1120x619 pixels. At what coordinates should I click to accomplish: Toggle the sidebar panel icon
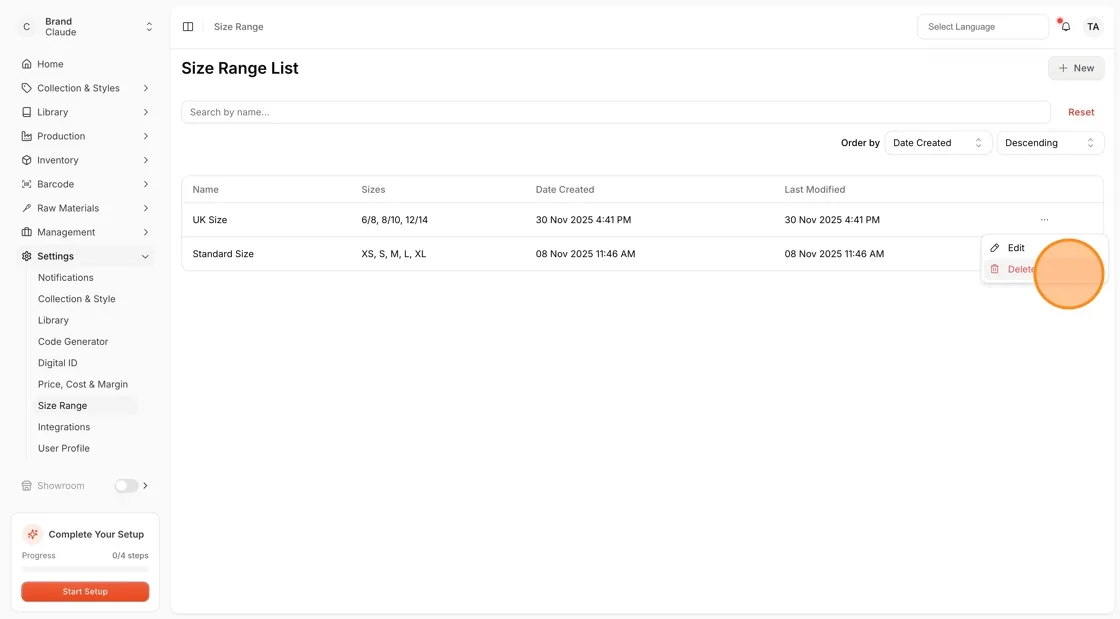click(188, 26)
